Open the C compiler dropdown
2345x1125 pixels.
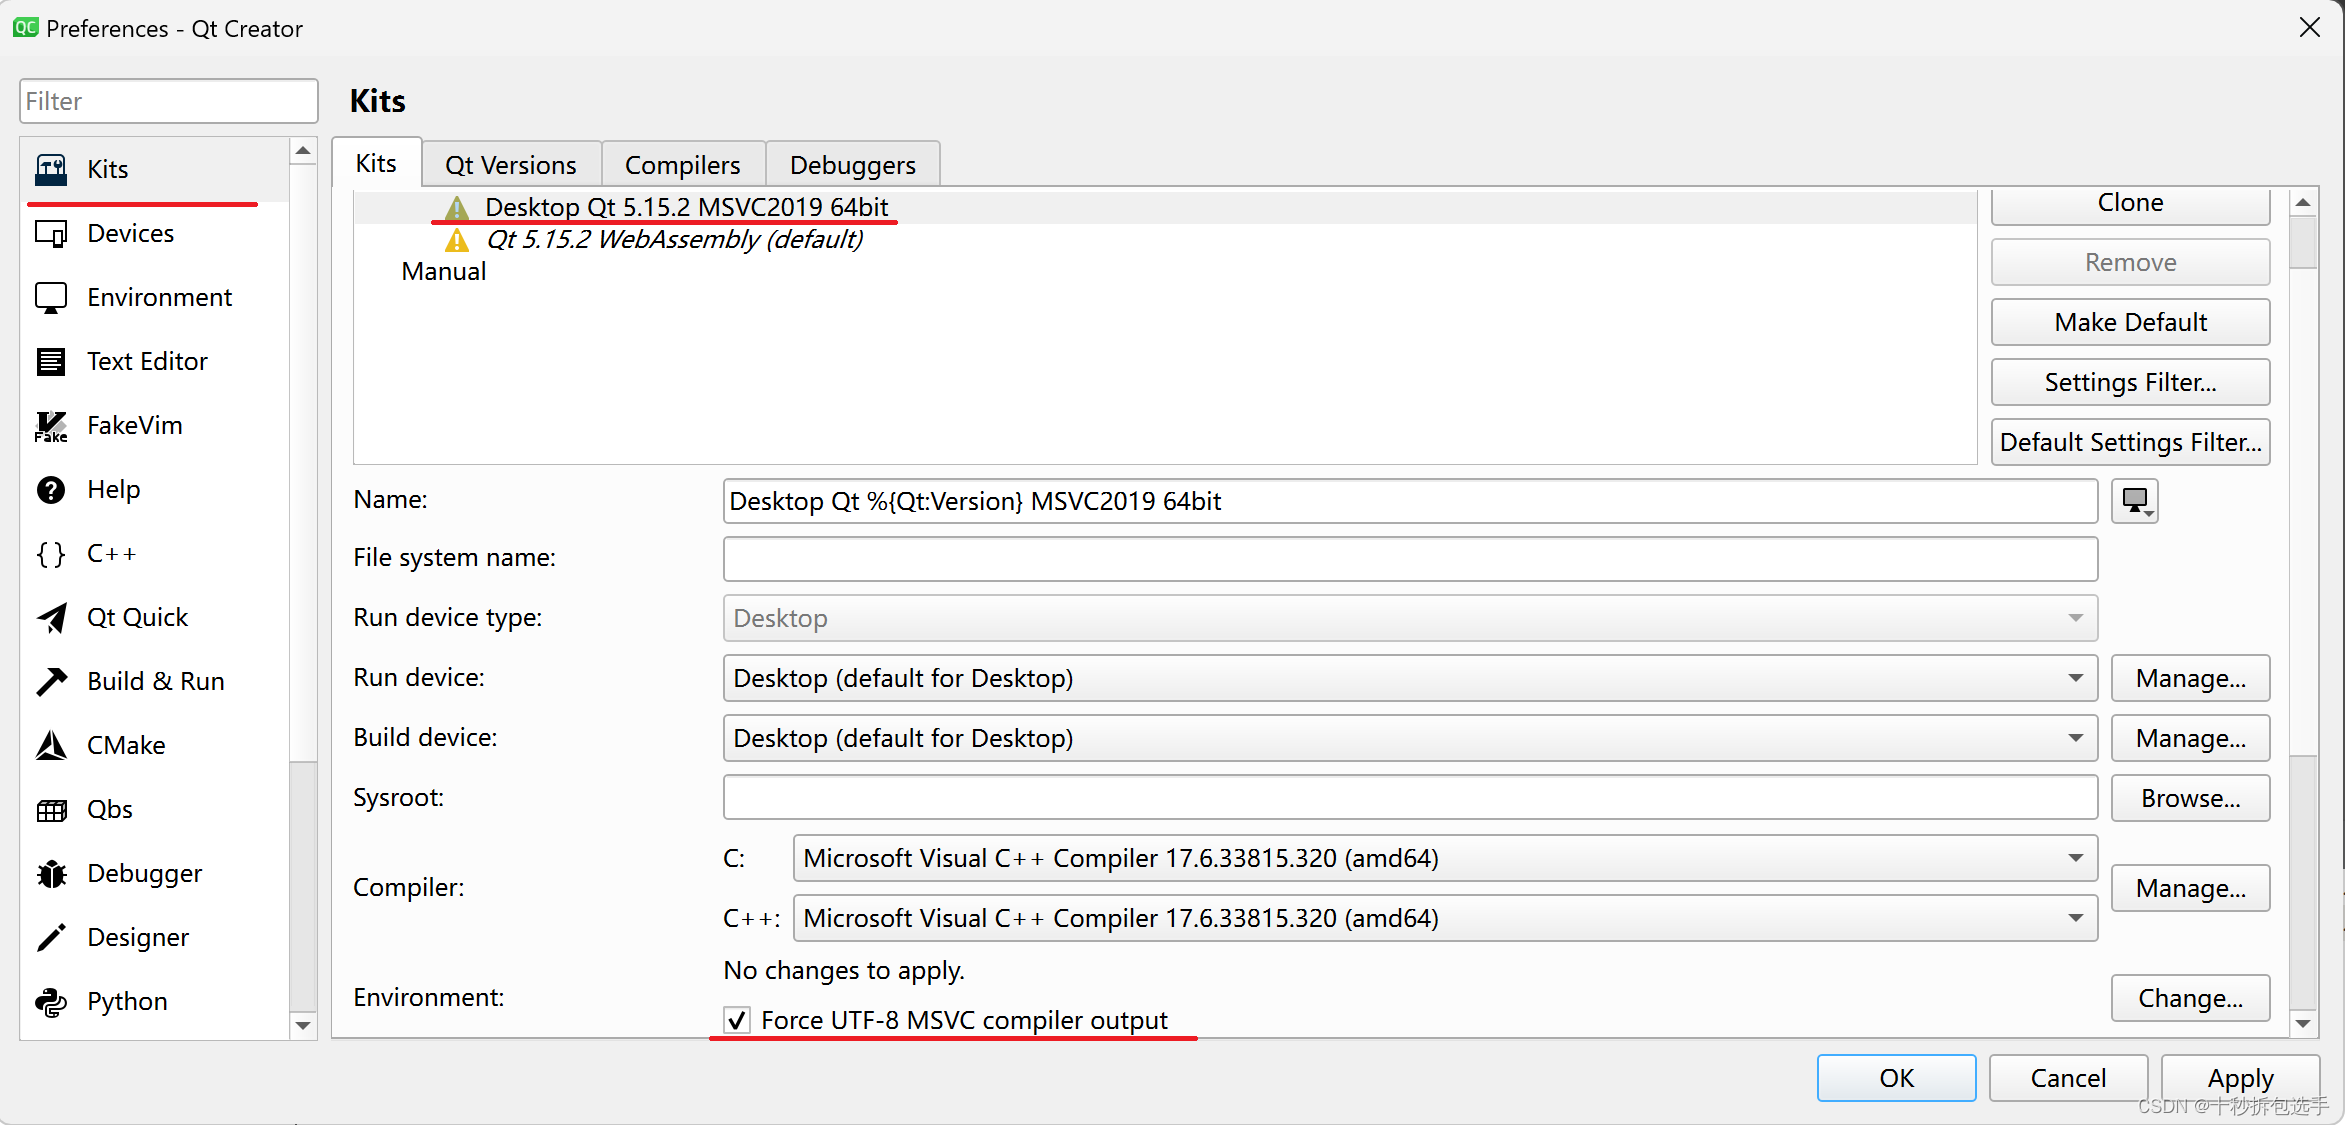[1445, 858]
